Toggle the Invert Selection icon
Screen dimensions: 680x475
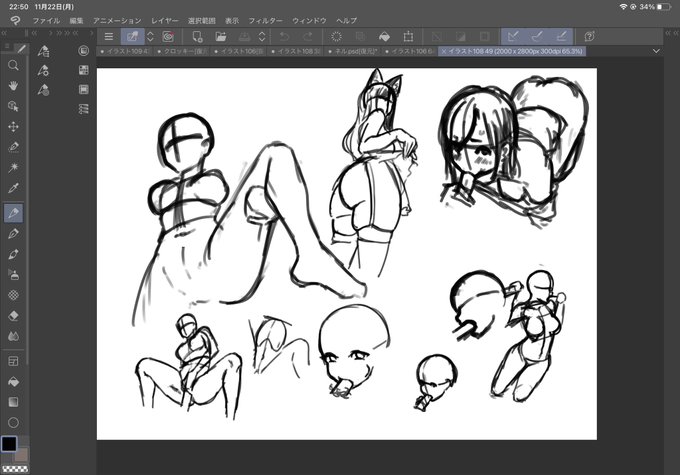[461, 36]
